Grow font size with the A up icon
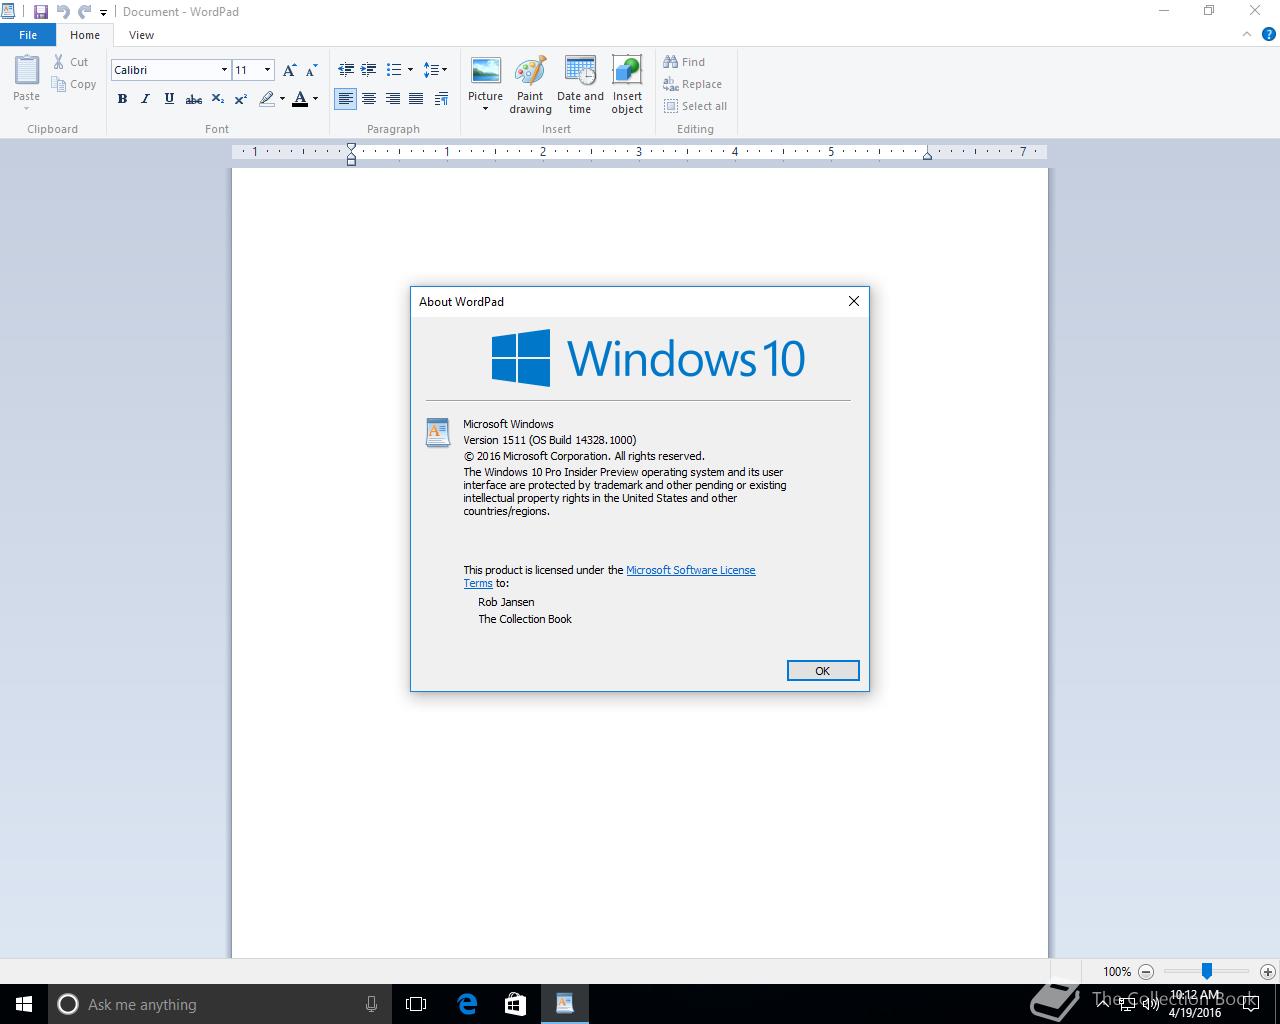Viewport: 1280px width, 1024px height. pos(289,70)
